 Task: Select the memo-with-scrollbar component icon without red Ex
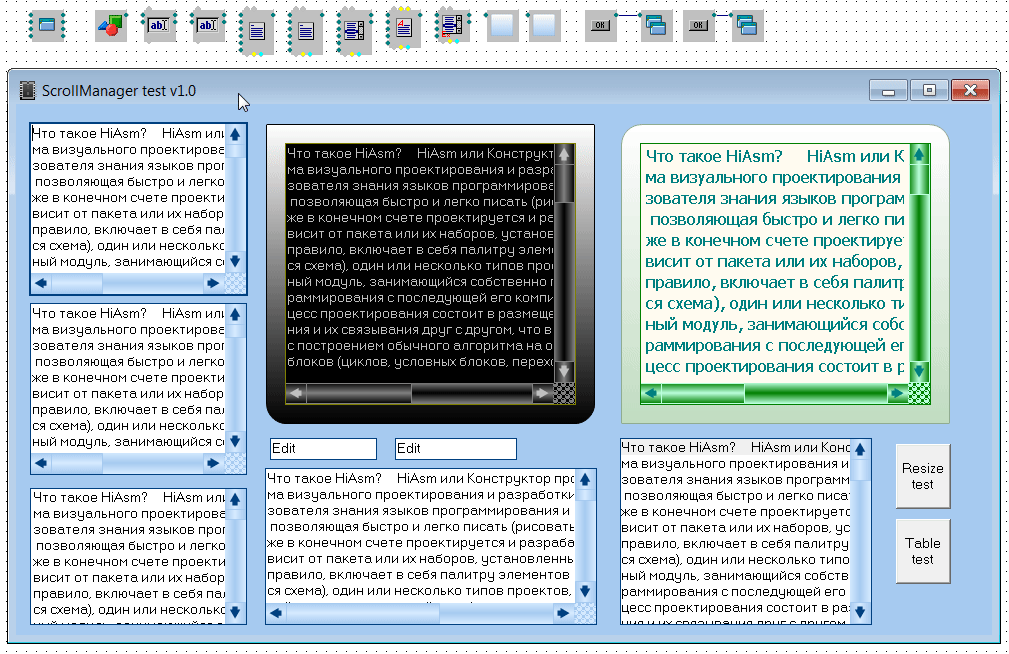pyautogui.click(x=353, y=31)
